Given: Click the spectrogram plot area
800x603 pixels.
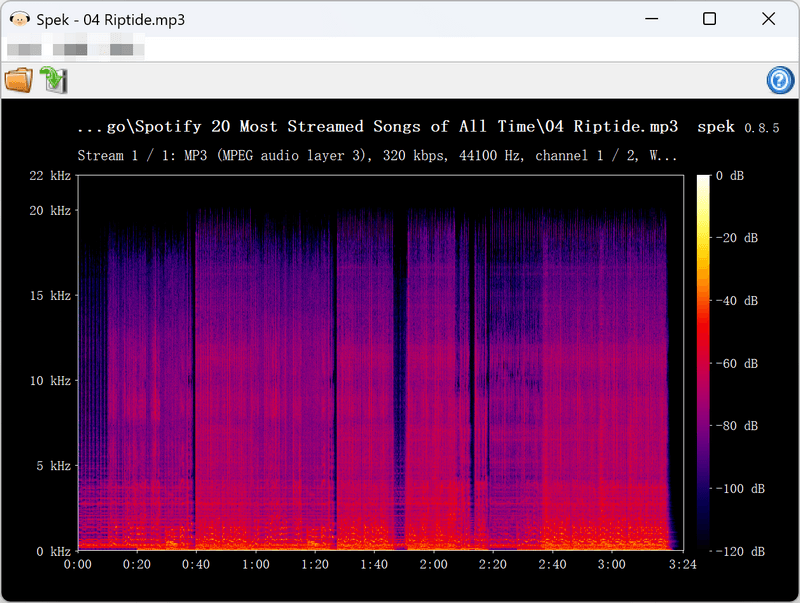Looking at the screenshot, I should click(381, 363).
